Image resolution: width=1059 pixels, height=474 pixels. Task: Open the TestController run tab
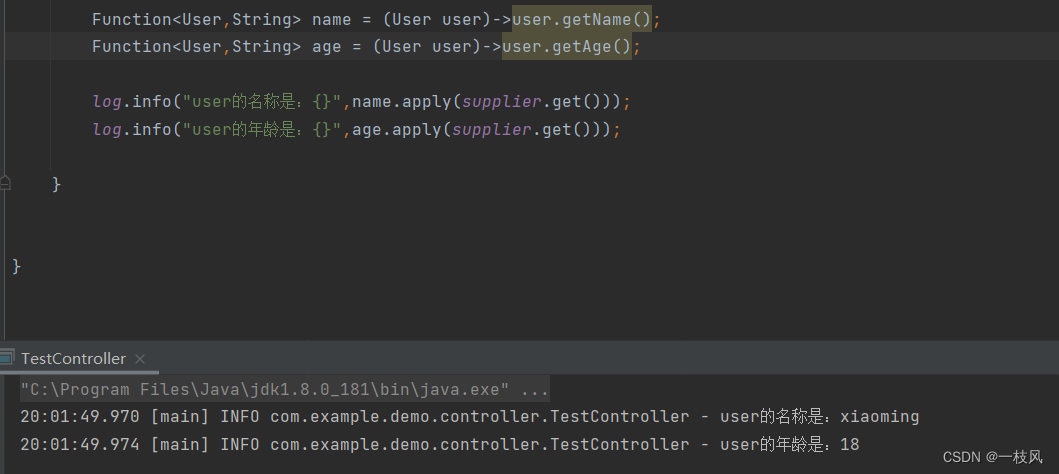pyautogui.click(x=73, y=359)
